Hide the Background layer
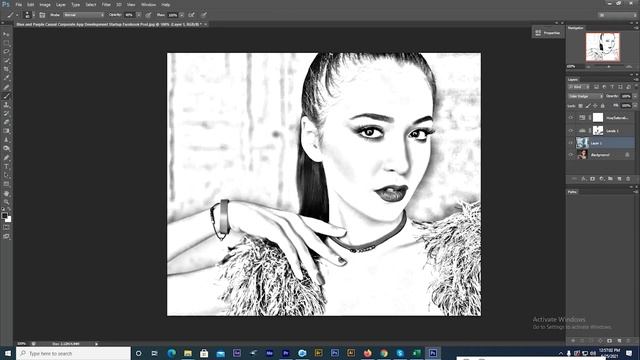Viewport: 640px width, 360px height. click(571, 155)
